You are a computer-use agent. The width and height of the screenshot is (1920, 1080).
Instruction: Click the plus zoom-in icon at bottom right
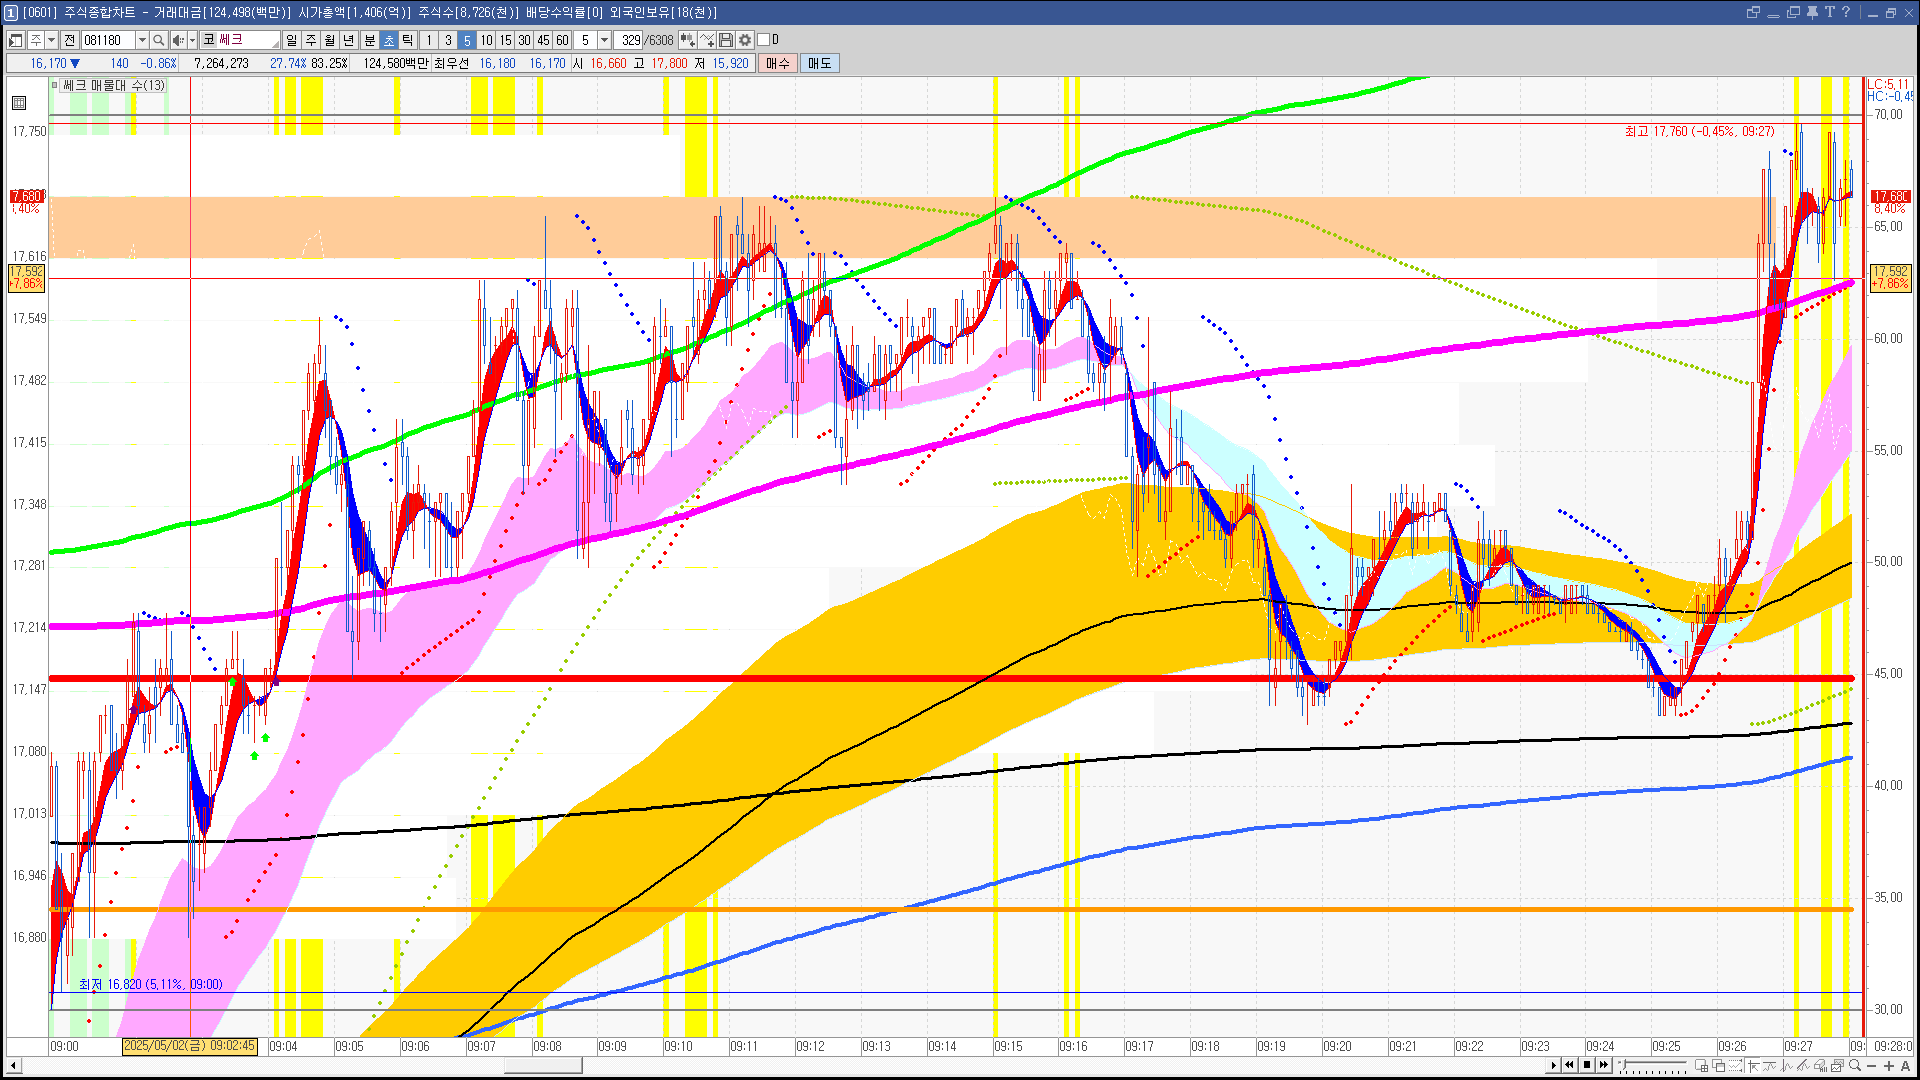click(x=1889, y=1065)
